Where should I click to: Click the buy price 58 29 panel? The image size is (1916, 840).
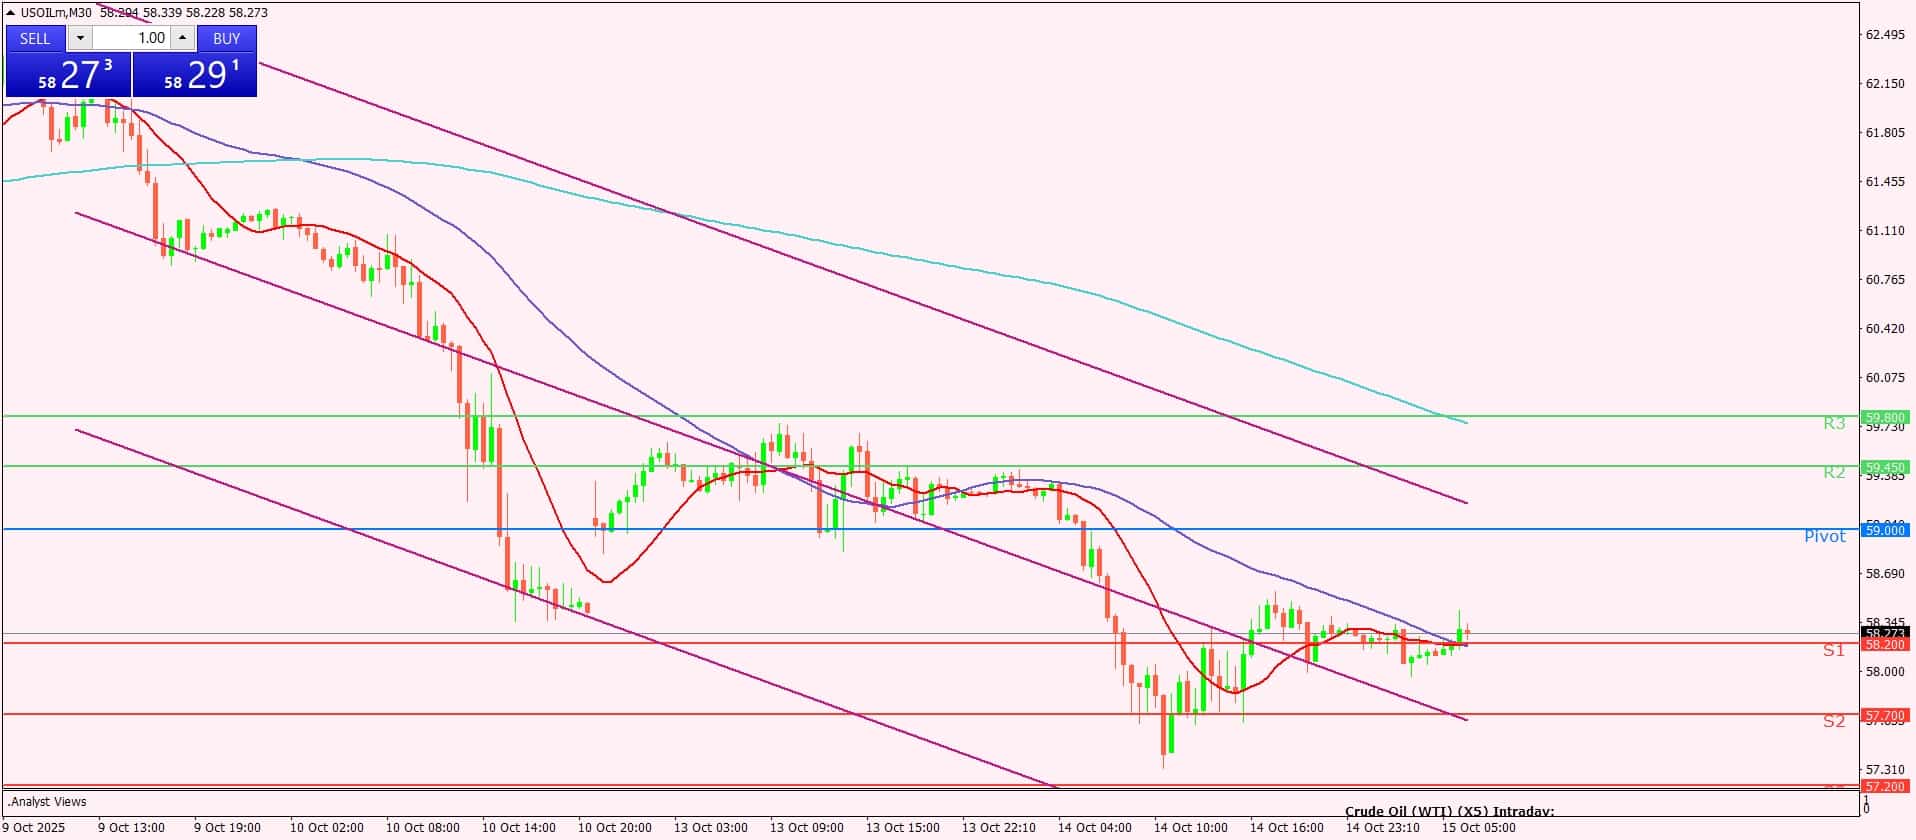point(195,74)
